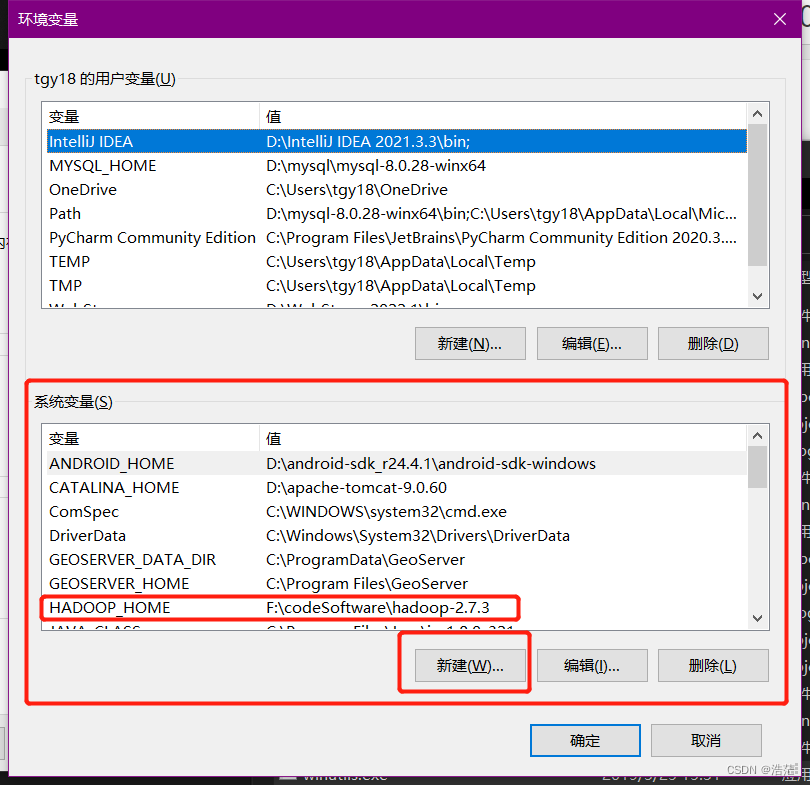Click value C:\Windows\System32\Drivers\DriverData
This screenshot has width=810, height=785.
tap(417, 536)
